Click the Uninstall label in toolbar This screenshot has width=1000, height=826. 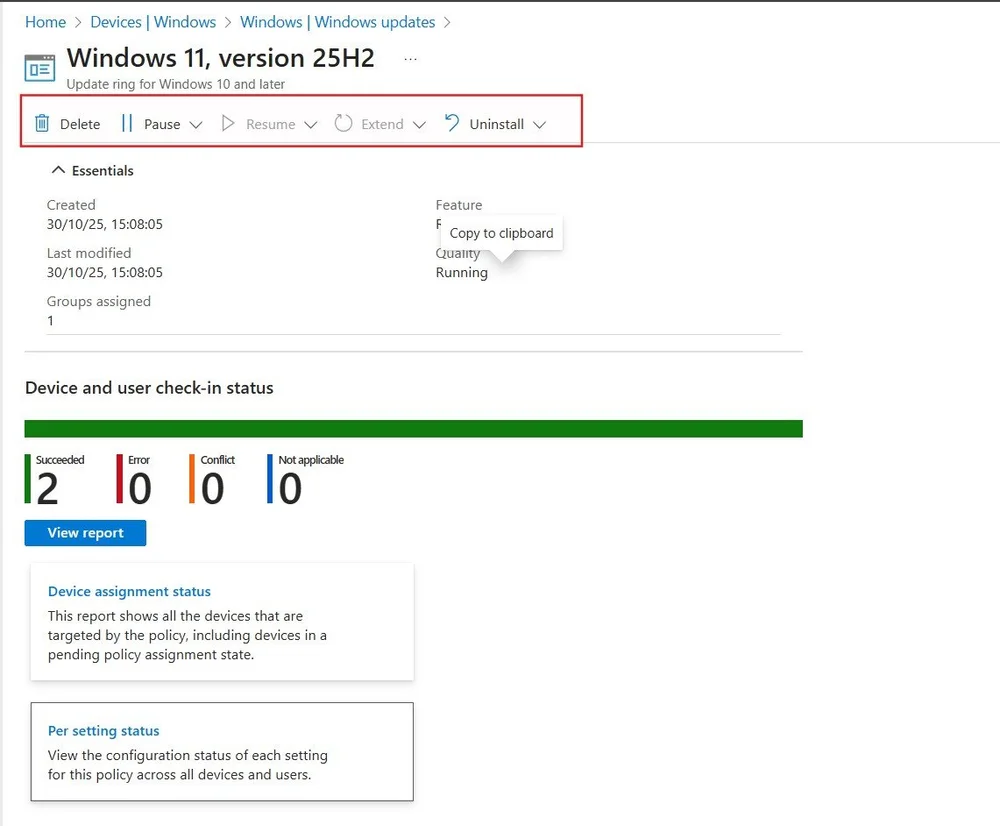tap(497, 124)
